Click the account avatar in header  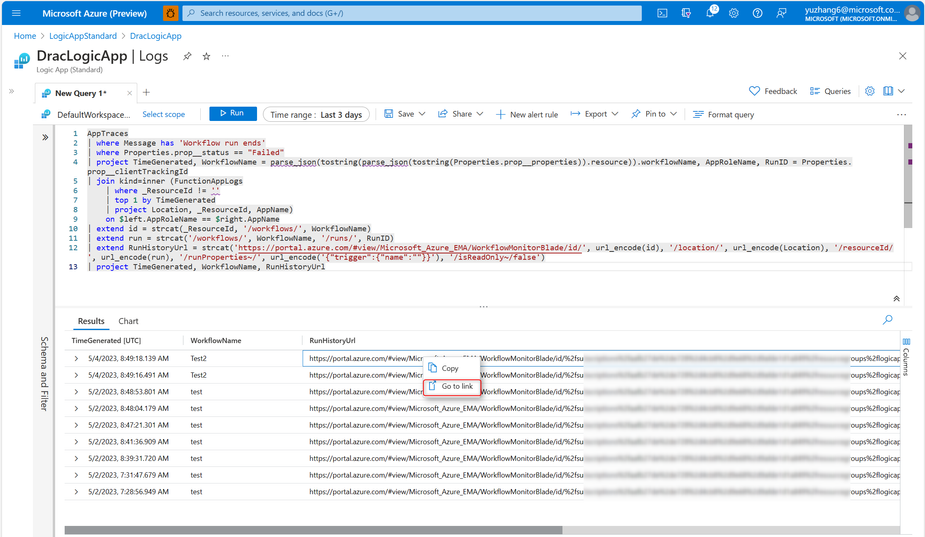tap(912, 13)
